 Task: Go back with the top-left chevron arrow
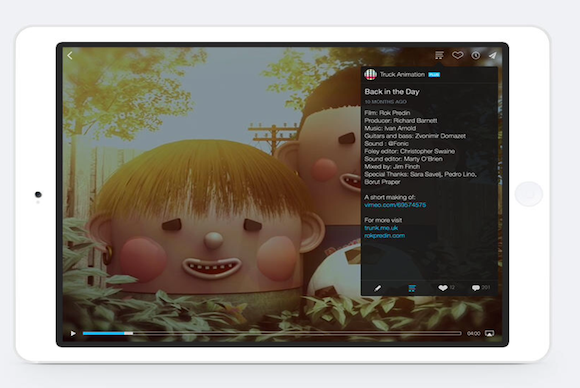coord(70,55)
